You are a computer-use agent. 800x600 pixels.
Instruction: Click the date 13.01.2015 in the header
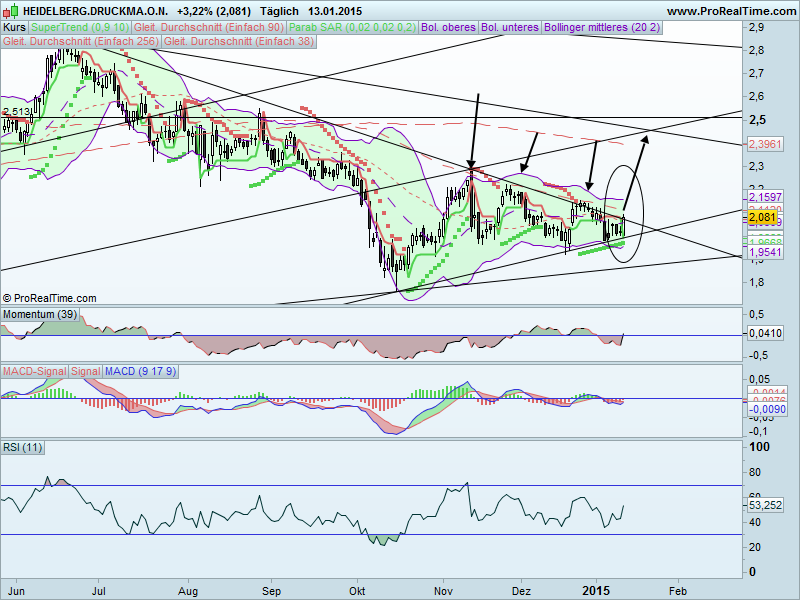[x=335, y=11]
